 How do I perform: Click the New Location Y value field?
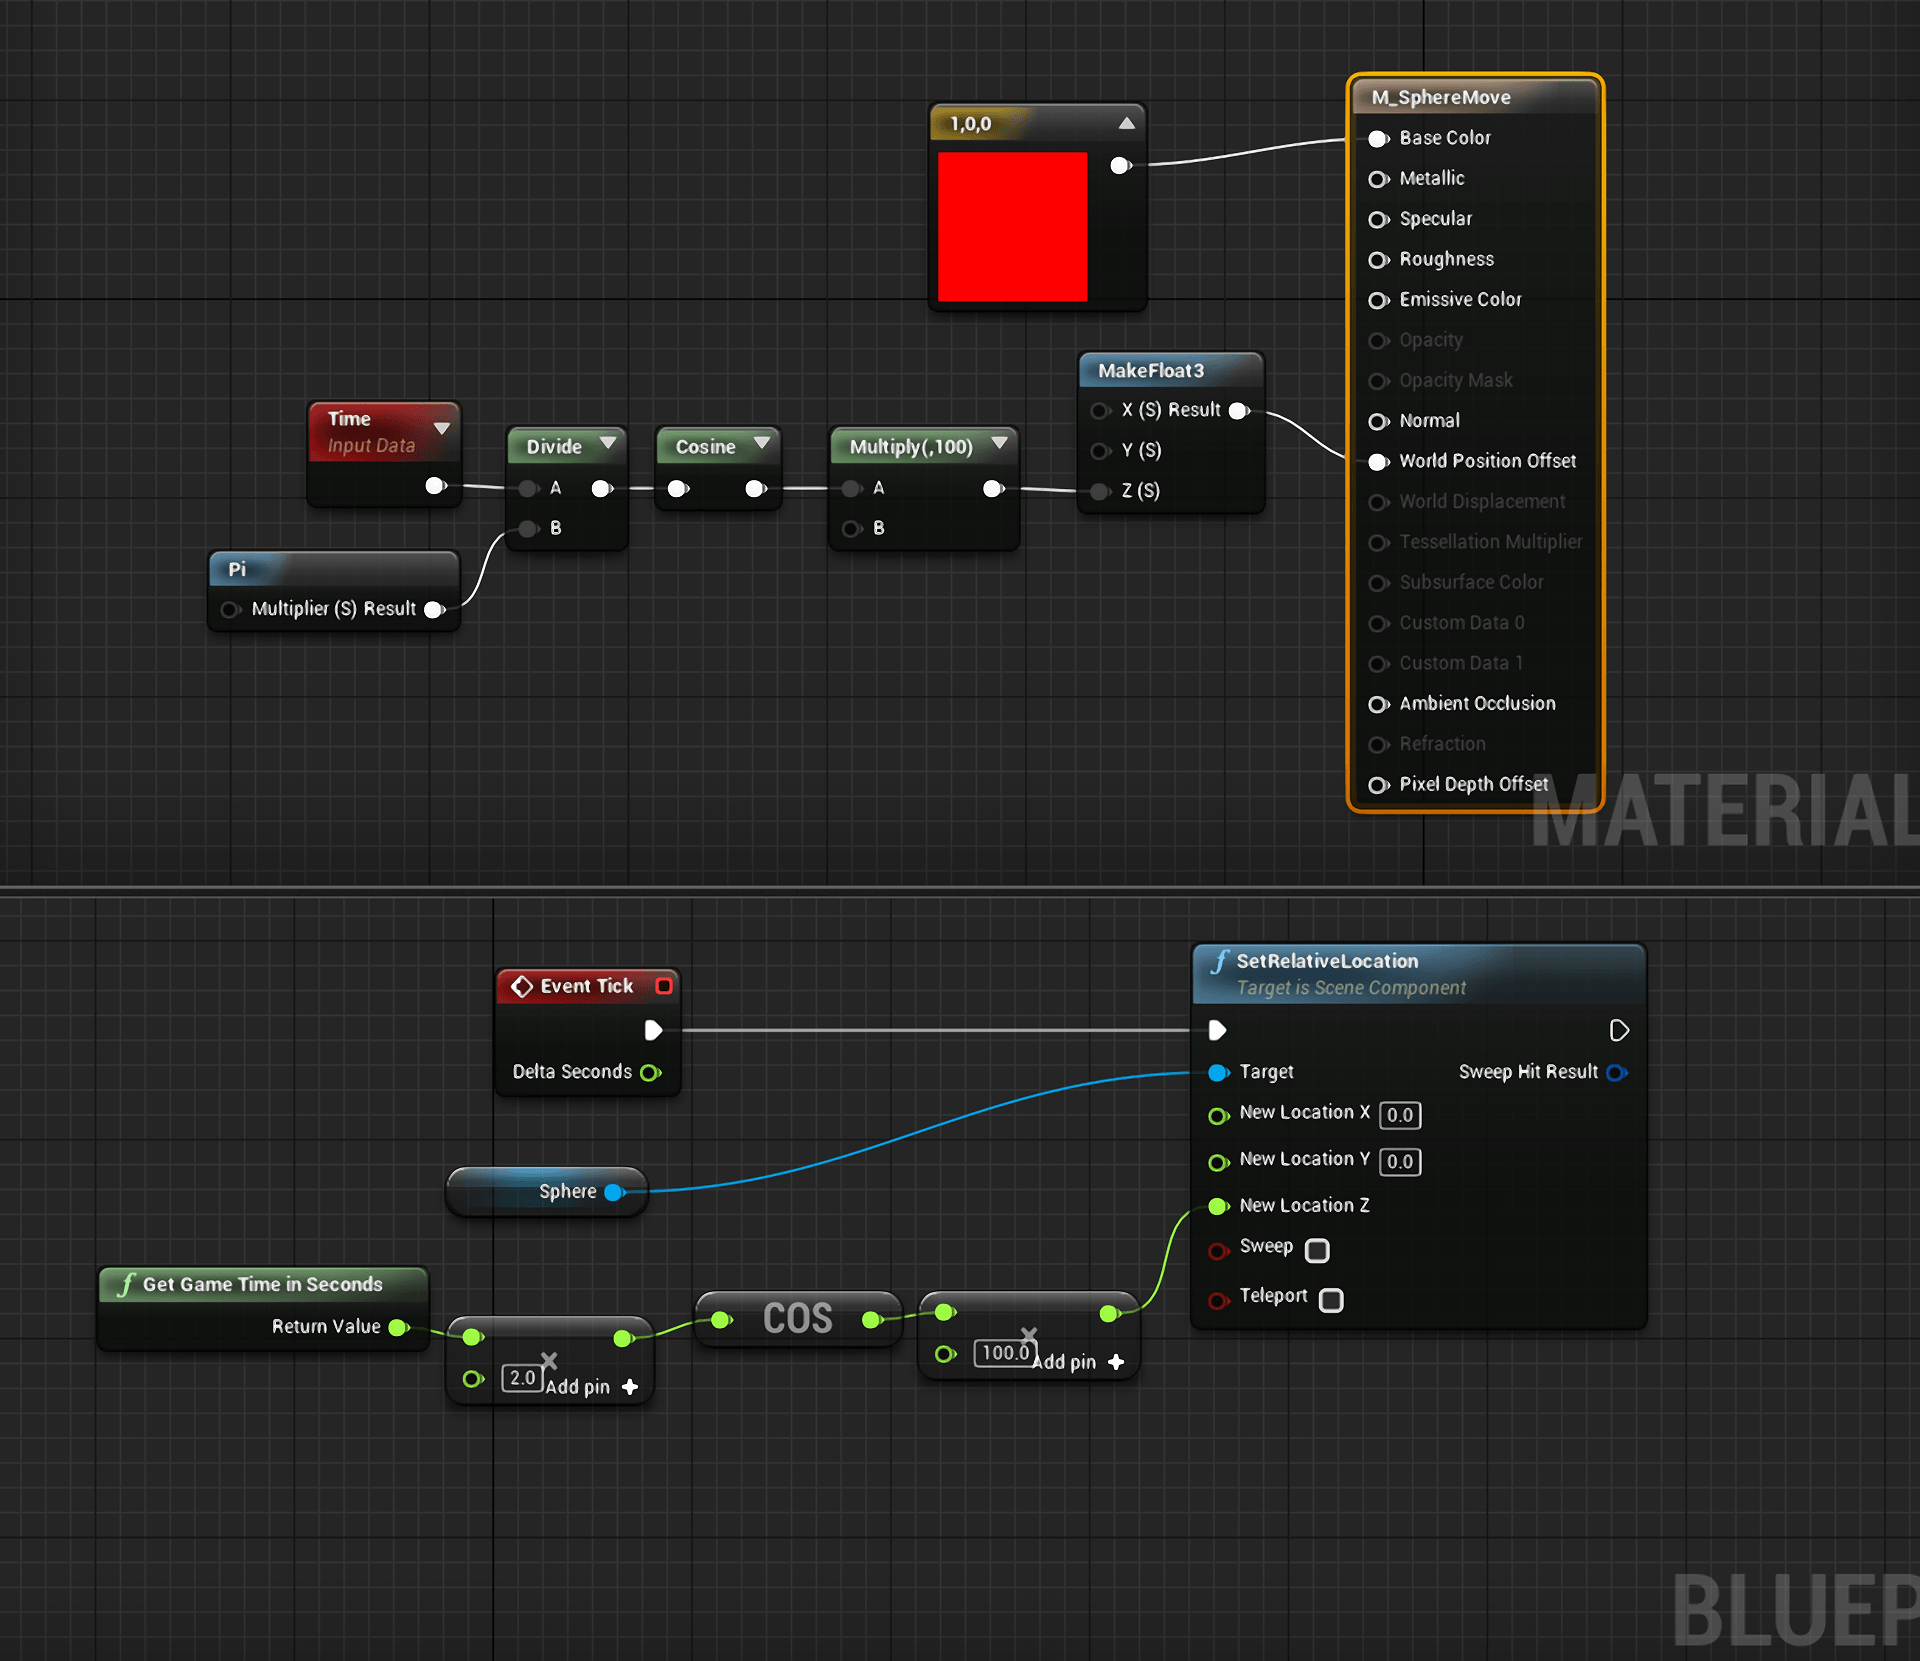[1400, 1162]
